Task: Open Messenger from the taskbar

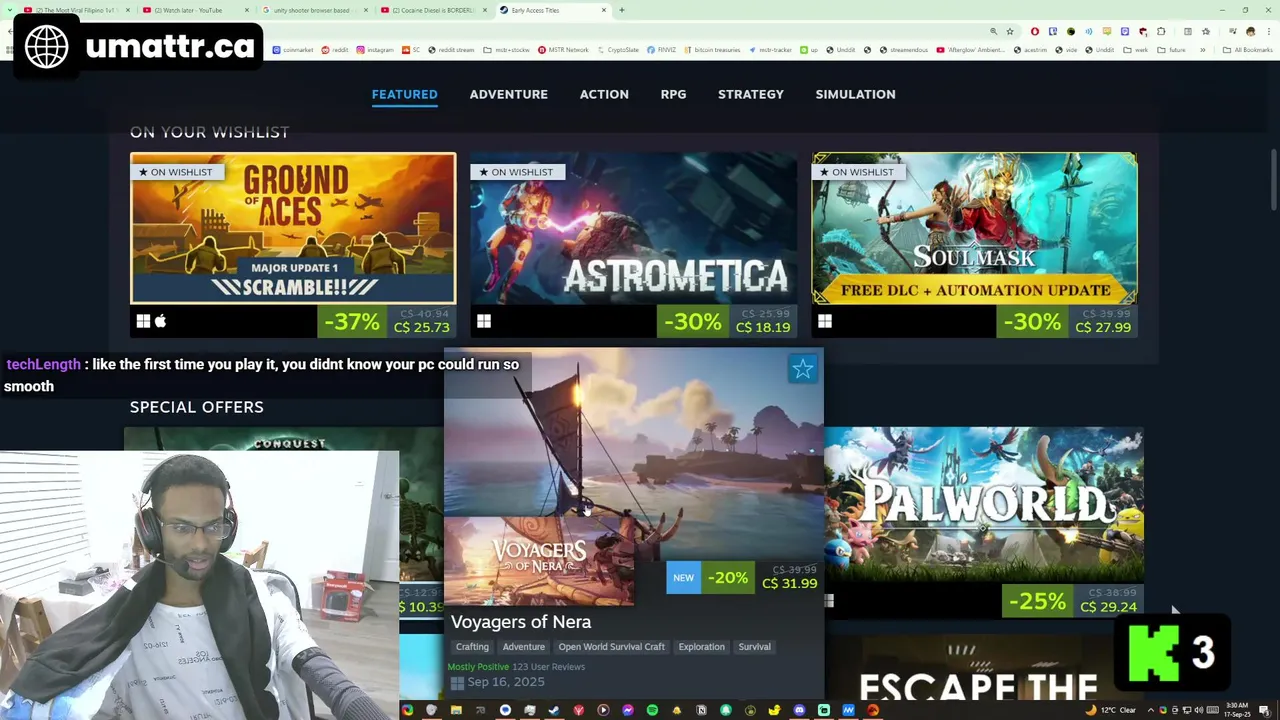Action: click(x=628, y=710)
